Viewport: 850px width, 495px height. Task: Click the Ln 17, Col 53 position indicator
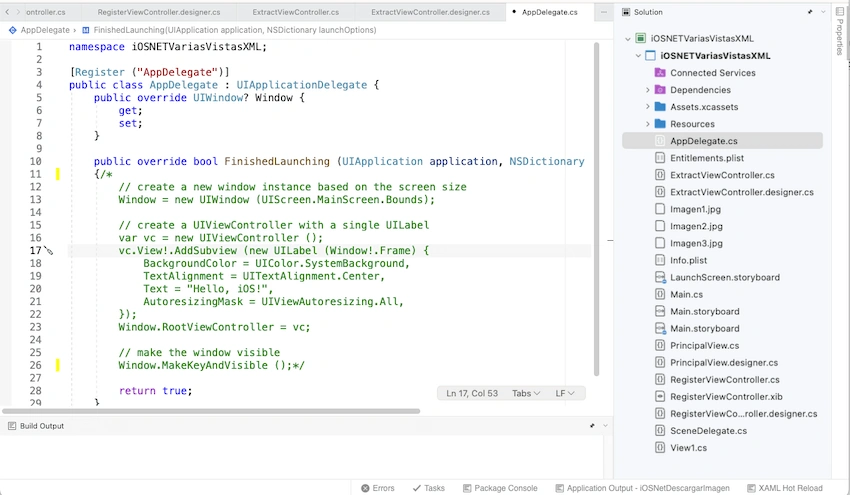pyautogui.click(x=472, y=393)
